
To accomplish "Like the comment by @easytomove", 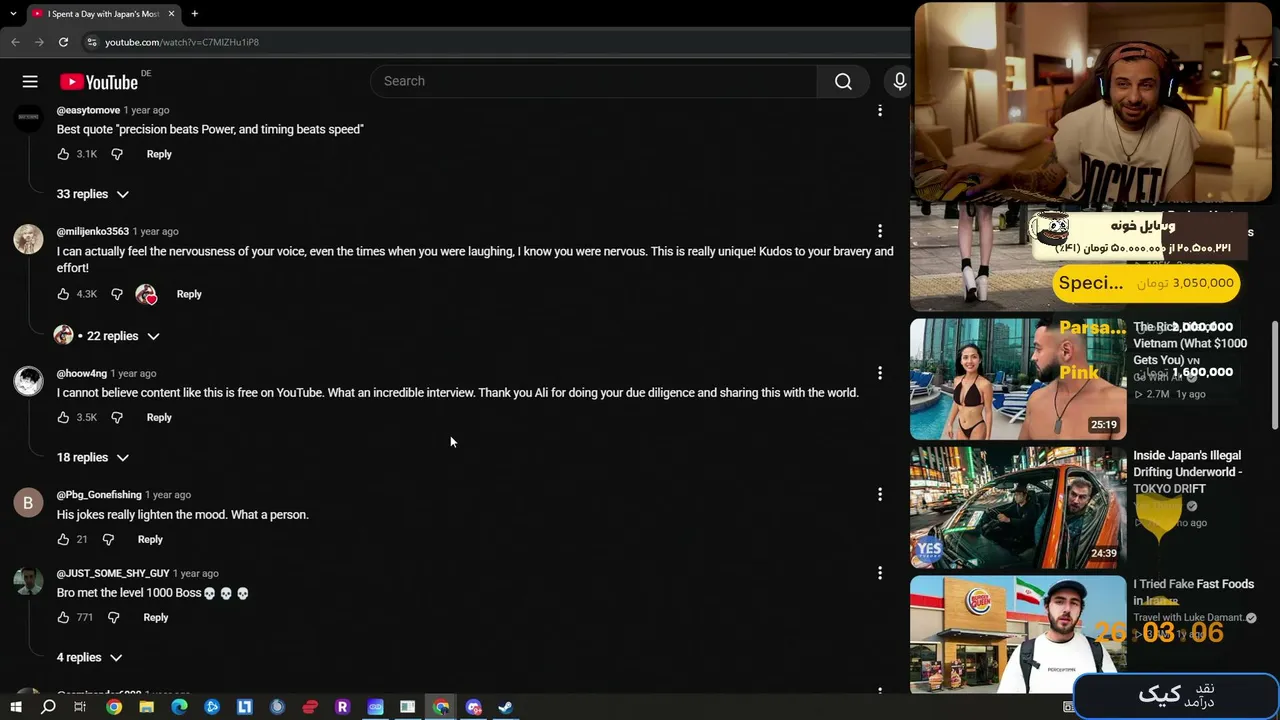I will (63, 154).
